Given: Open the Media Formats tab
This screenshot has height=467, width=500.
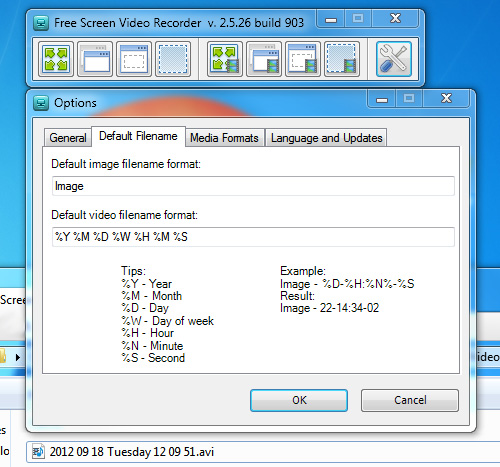Looking at the screenshot, I should pos(224,138).
